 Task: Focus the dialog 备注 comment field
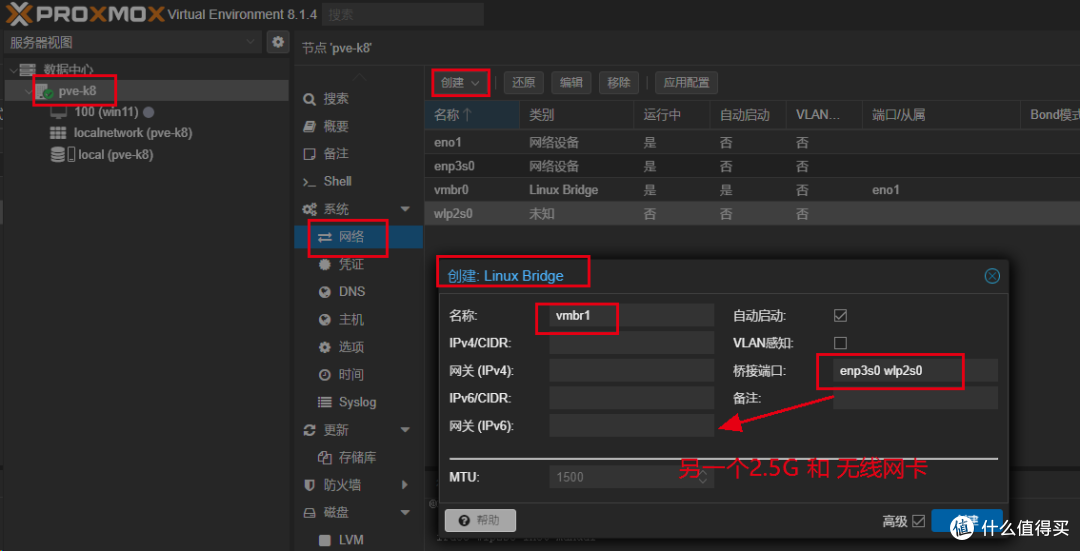(x=915, y=398)
